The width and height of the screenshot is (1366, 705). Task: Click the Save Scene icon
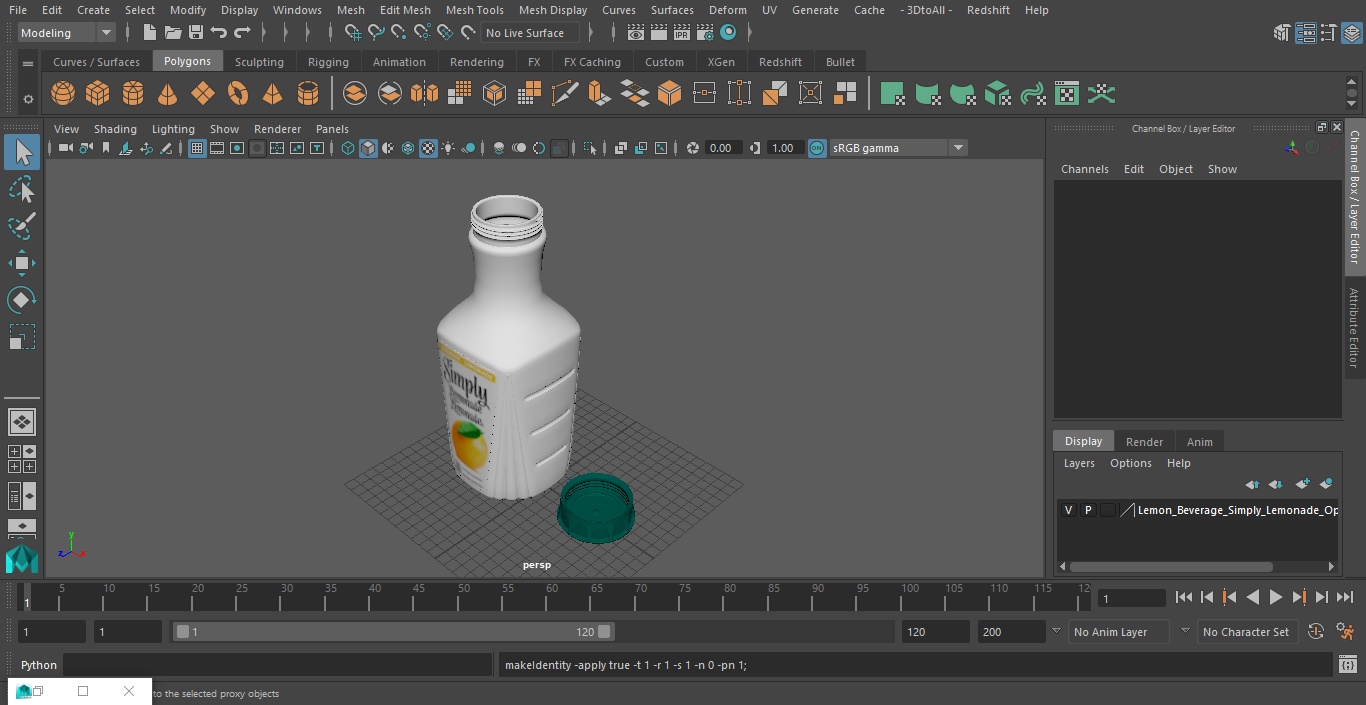(x=196, y=33)
